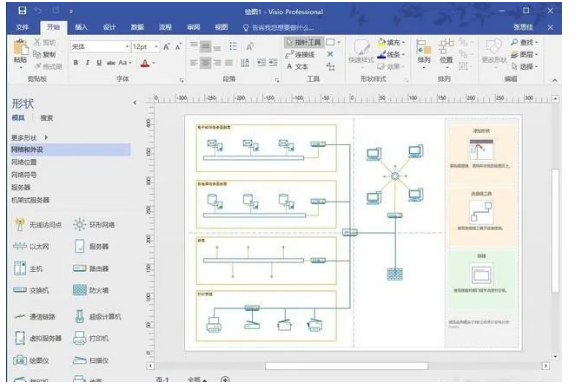The height and width of the screenshot is (387, 577).
Task: Toggle Underline formatting
Action: 99,63
